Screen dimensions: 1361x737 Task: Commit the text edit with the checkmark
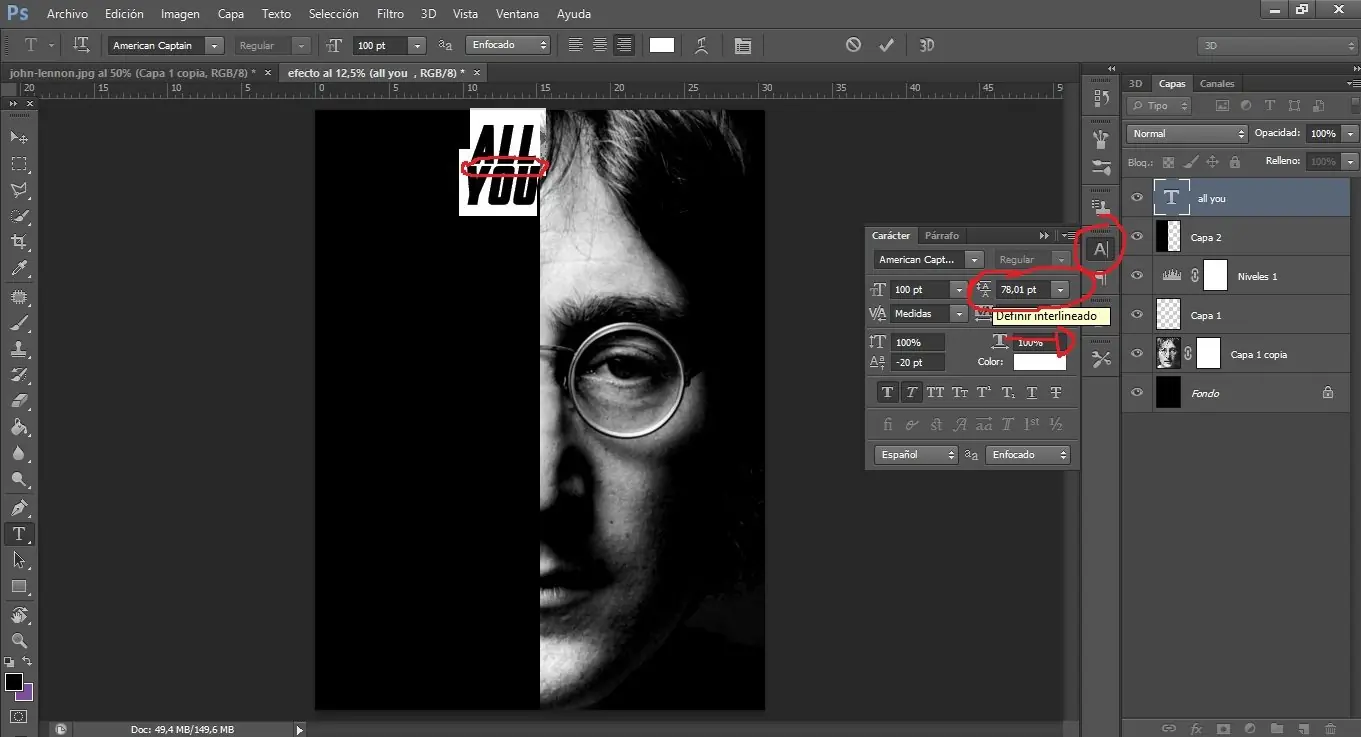click(x=886, y=44)
